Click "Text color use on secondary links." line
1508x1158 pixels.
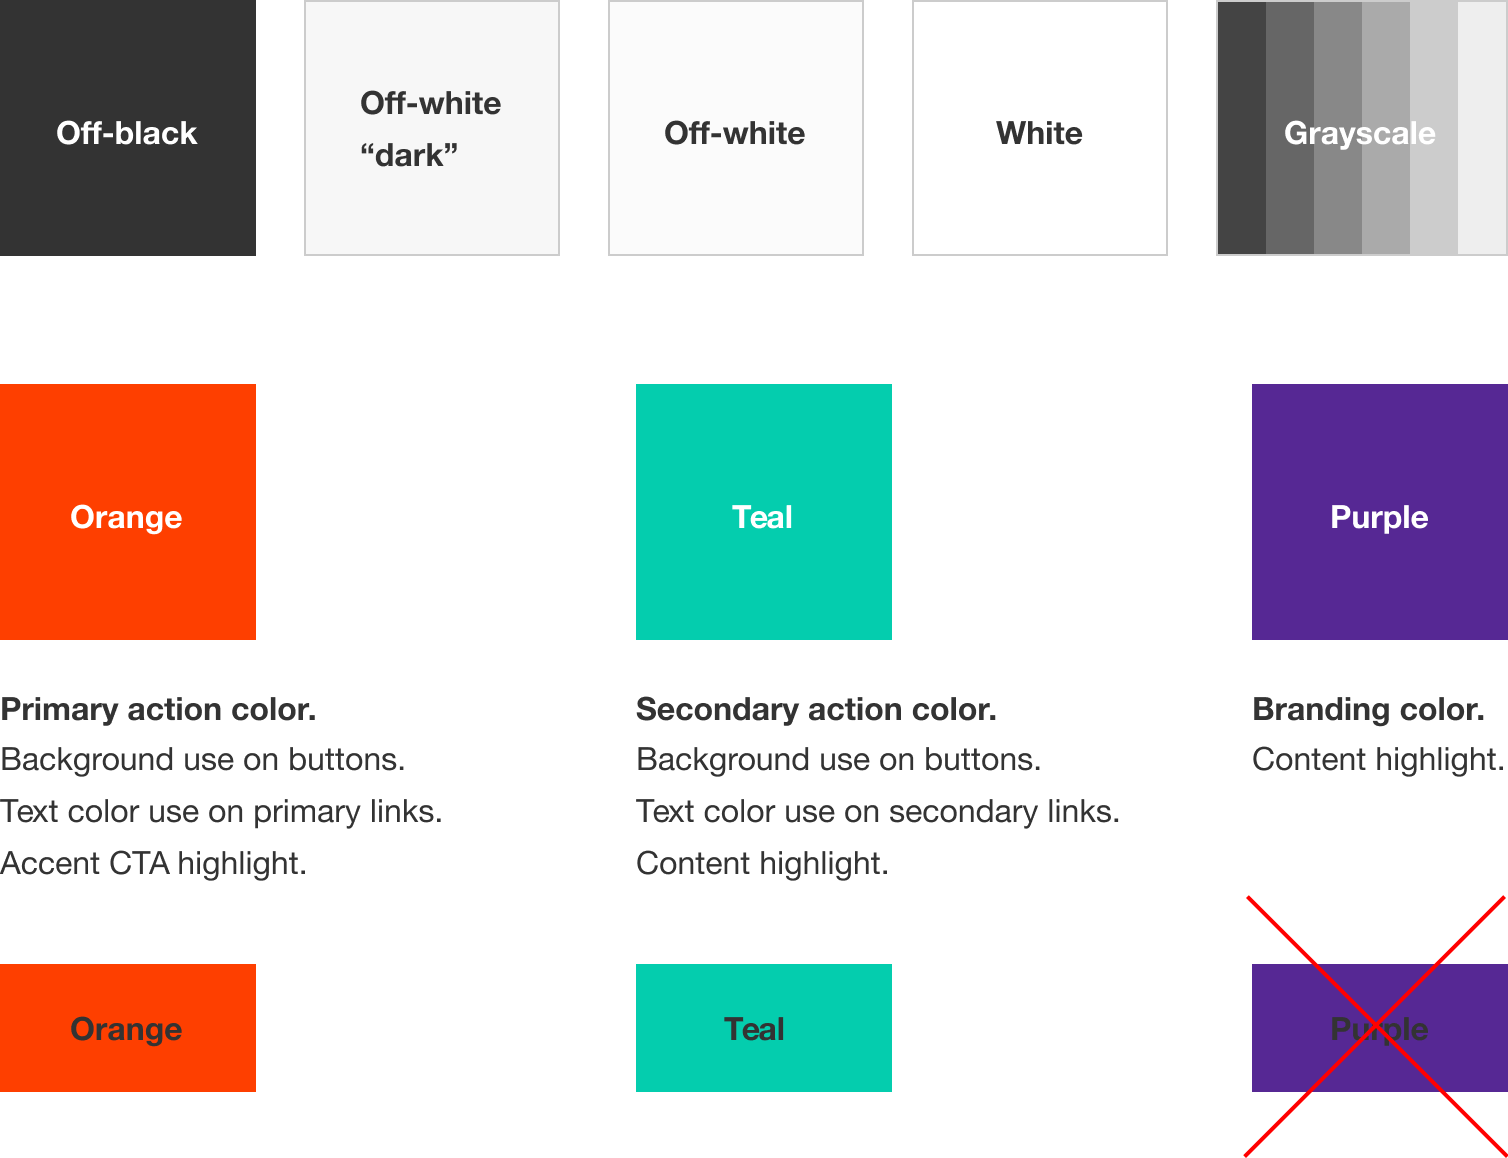(878, 811)
